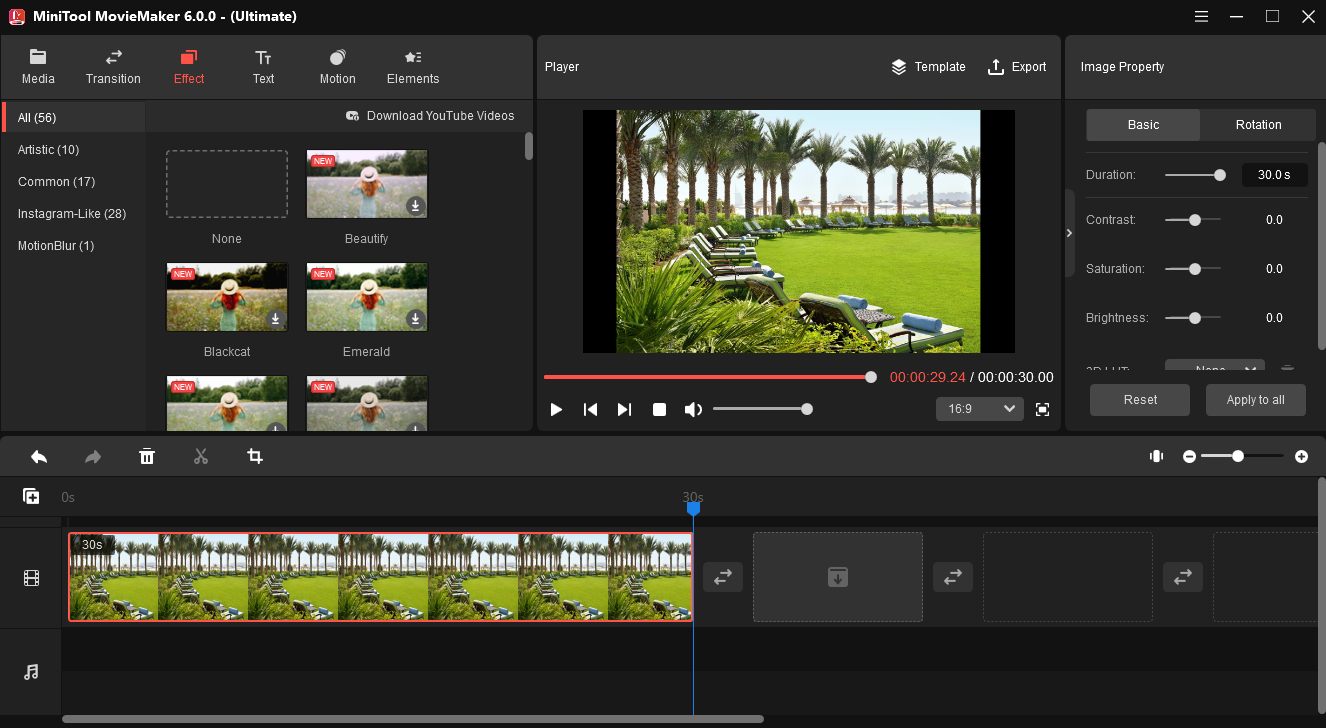Image resolution: width=1326 pixels, height=728 pixels.
Task: Open the 16:9 aspect ratio dropdown
Action: 979,409
